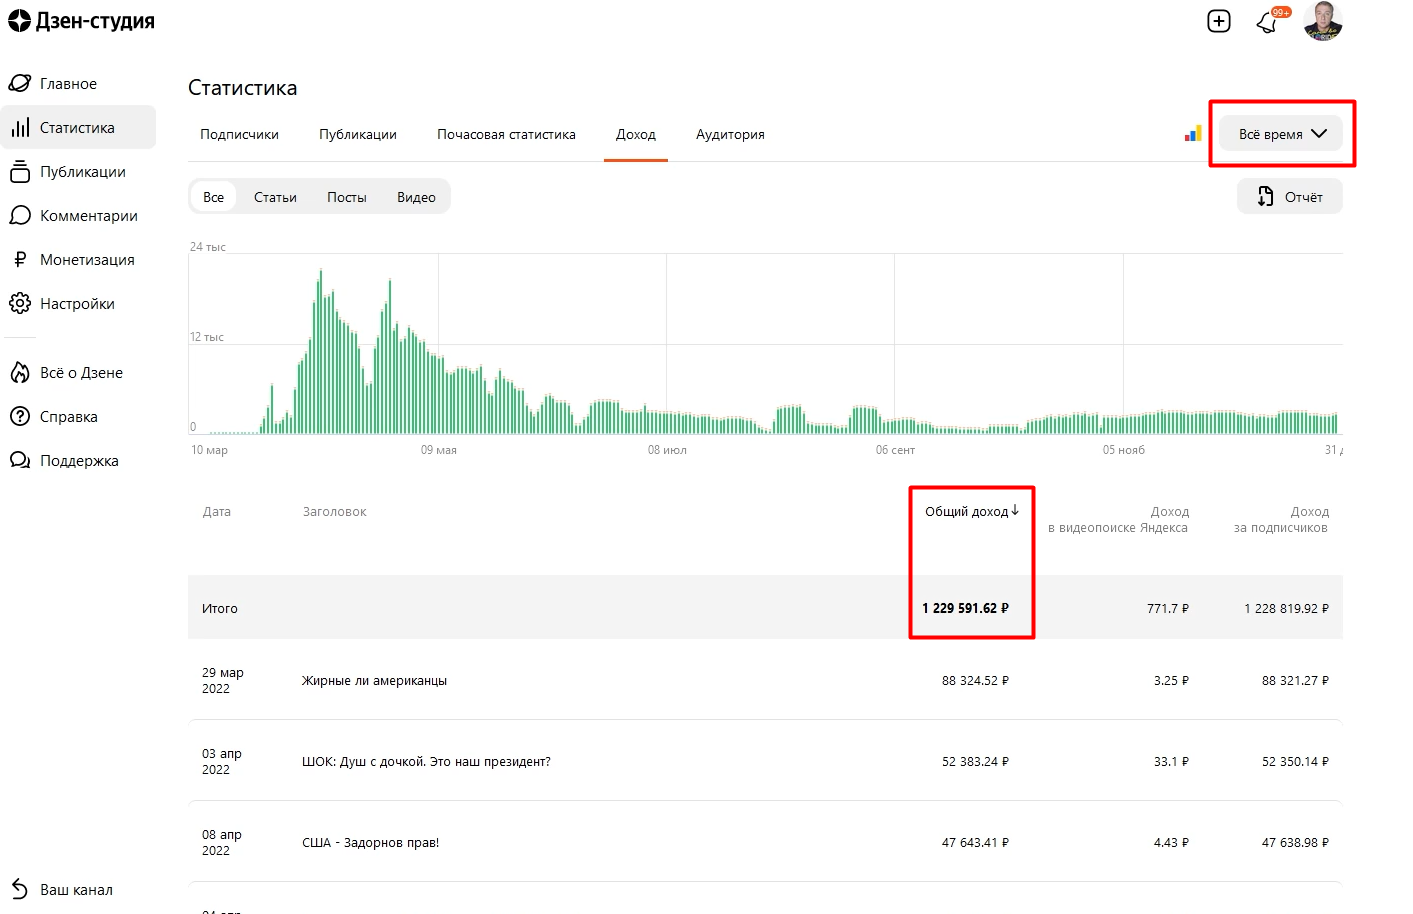Click the Дзен-студия logo
This screenshot has width=1413, height=914.
point(81,21)
